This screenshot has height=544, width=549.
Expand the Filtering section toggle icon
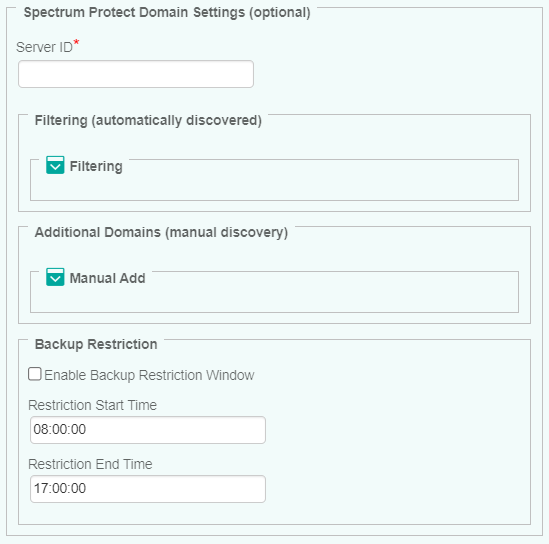coord(55,165)
